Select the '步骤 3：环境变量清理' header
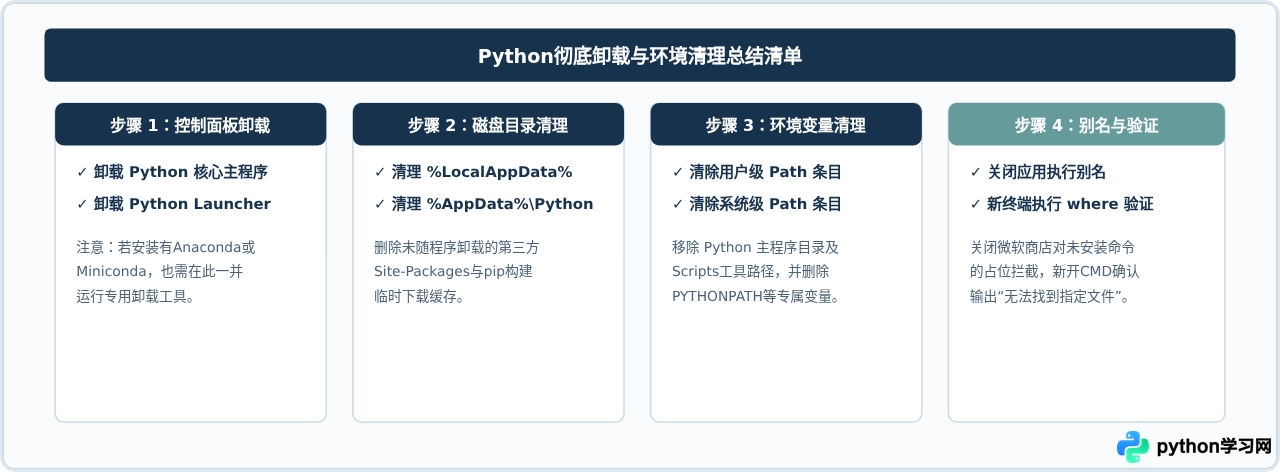1280x472 pixels. [786, 125]
